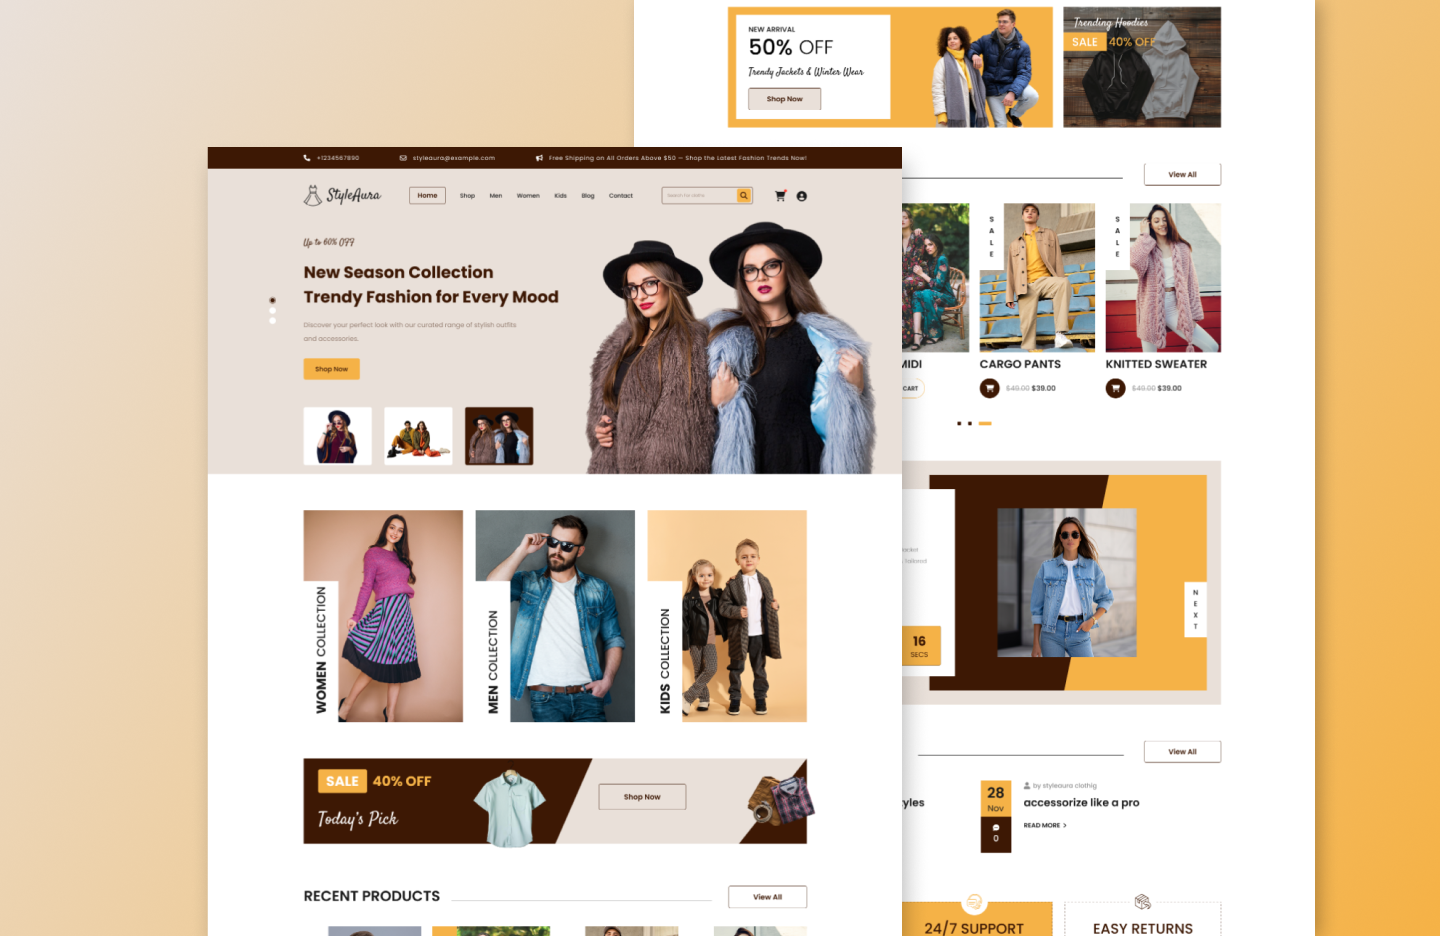The image size is (1440, 936).
Task: Click the NEXT carousel arrow panel
Action: pyautogui.click(x=1195, y=608)
